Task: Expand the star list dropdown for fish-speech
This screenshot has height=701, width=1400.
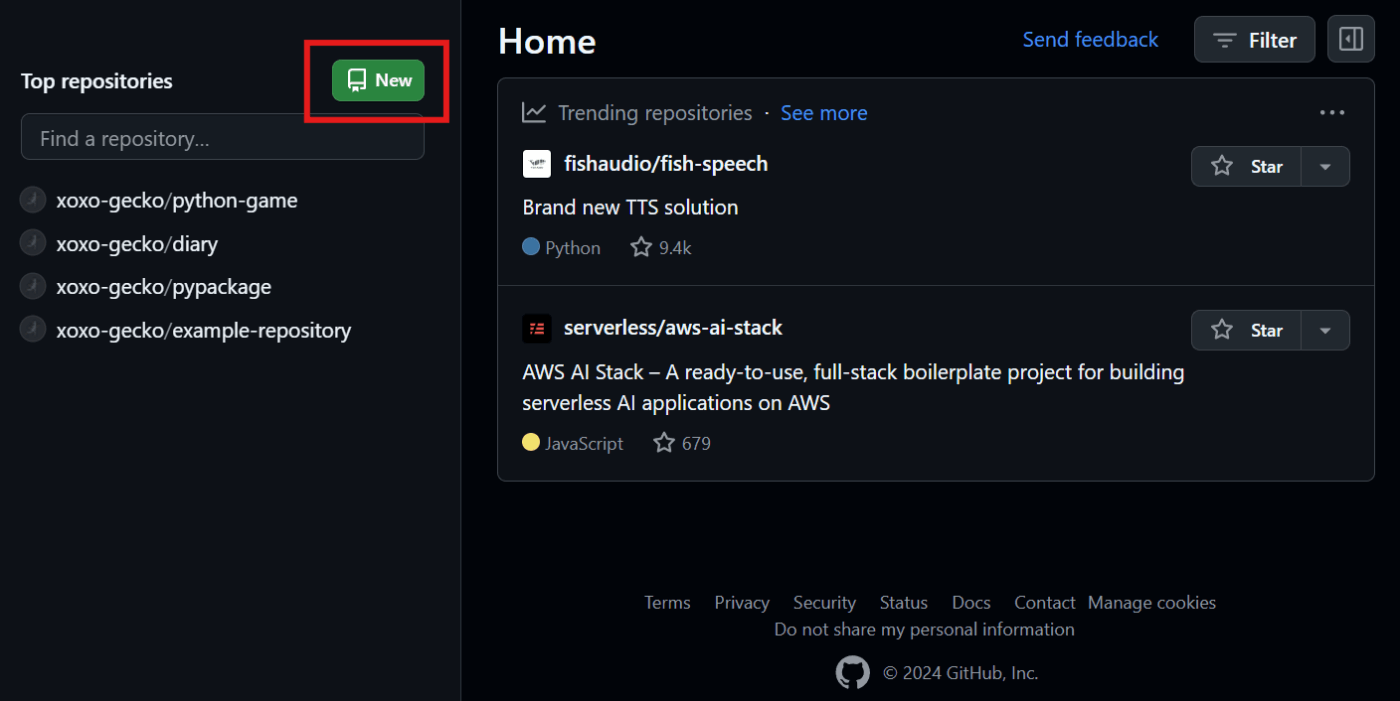Action: click(x=1325, y=167)
